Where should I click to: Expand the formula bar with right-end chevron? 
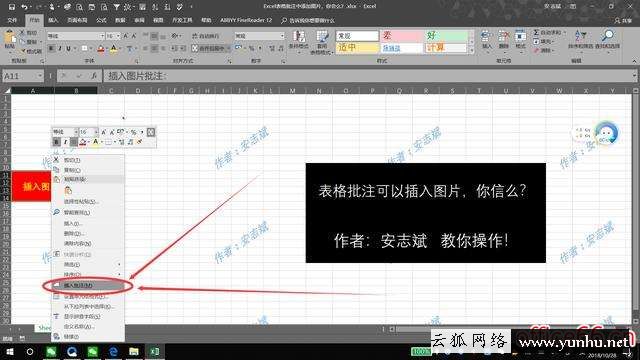pos(634,76)
